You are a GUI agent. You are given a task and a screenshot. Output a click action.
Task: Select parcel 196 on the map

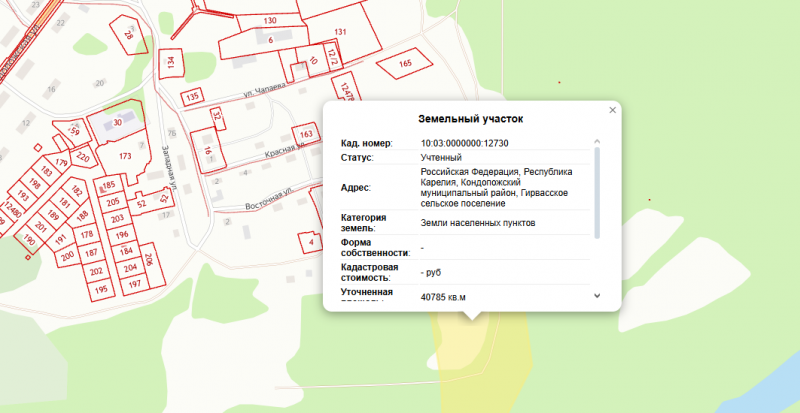pos(121,235)
